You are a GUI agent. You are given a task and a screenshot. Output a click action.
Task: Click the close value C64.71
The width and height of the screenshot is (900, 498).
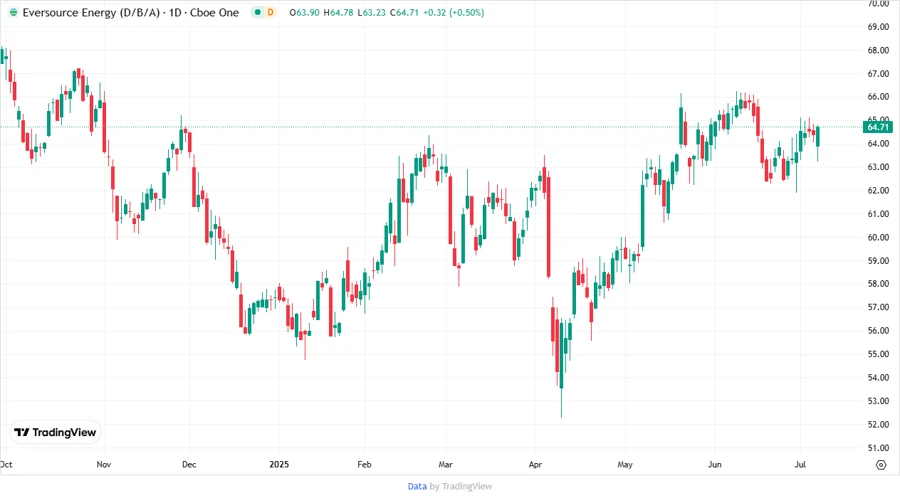pyautogui.click(x=405, y=13)
